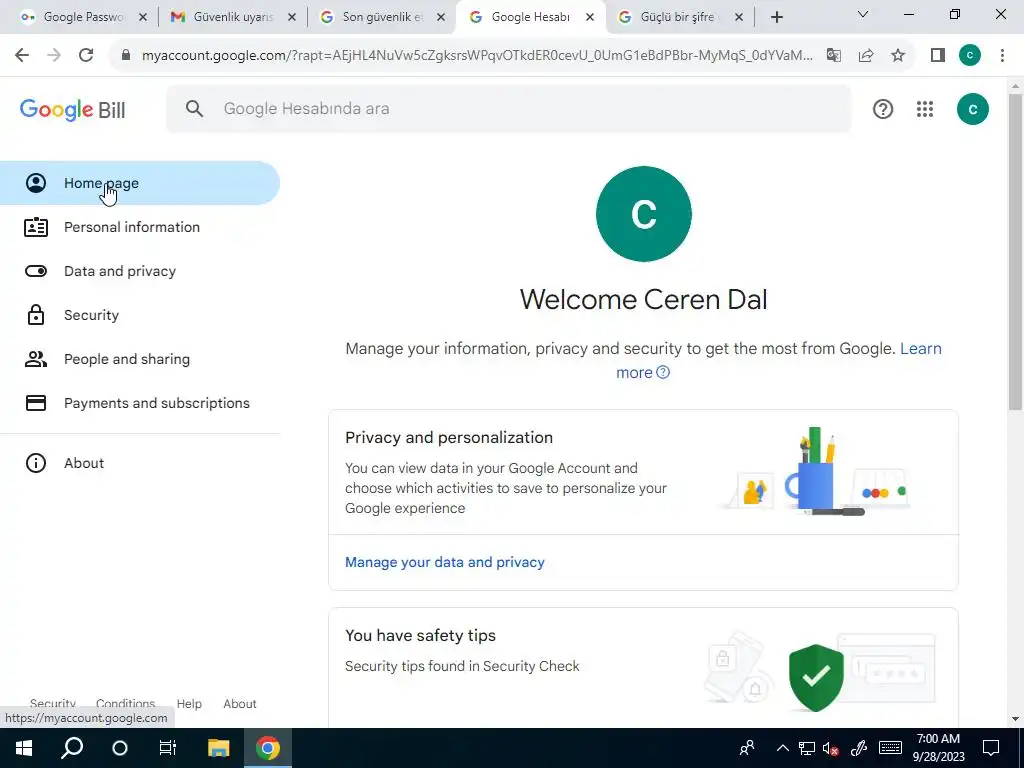
Task: Open the Google apps grid
Action: [925, 109]
